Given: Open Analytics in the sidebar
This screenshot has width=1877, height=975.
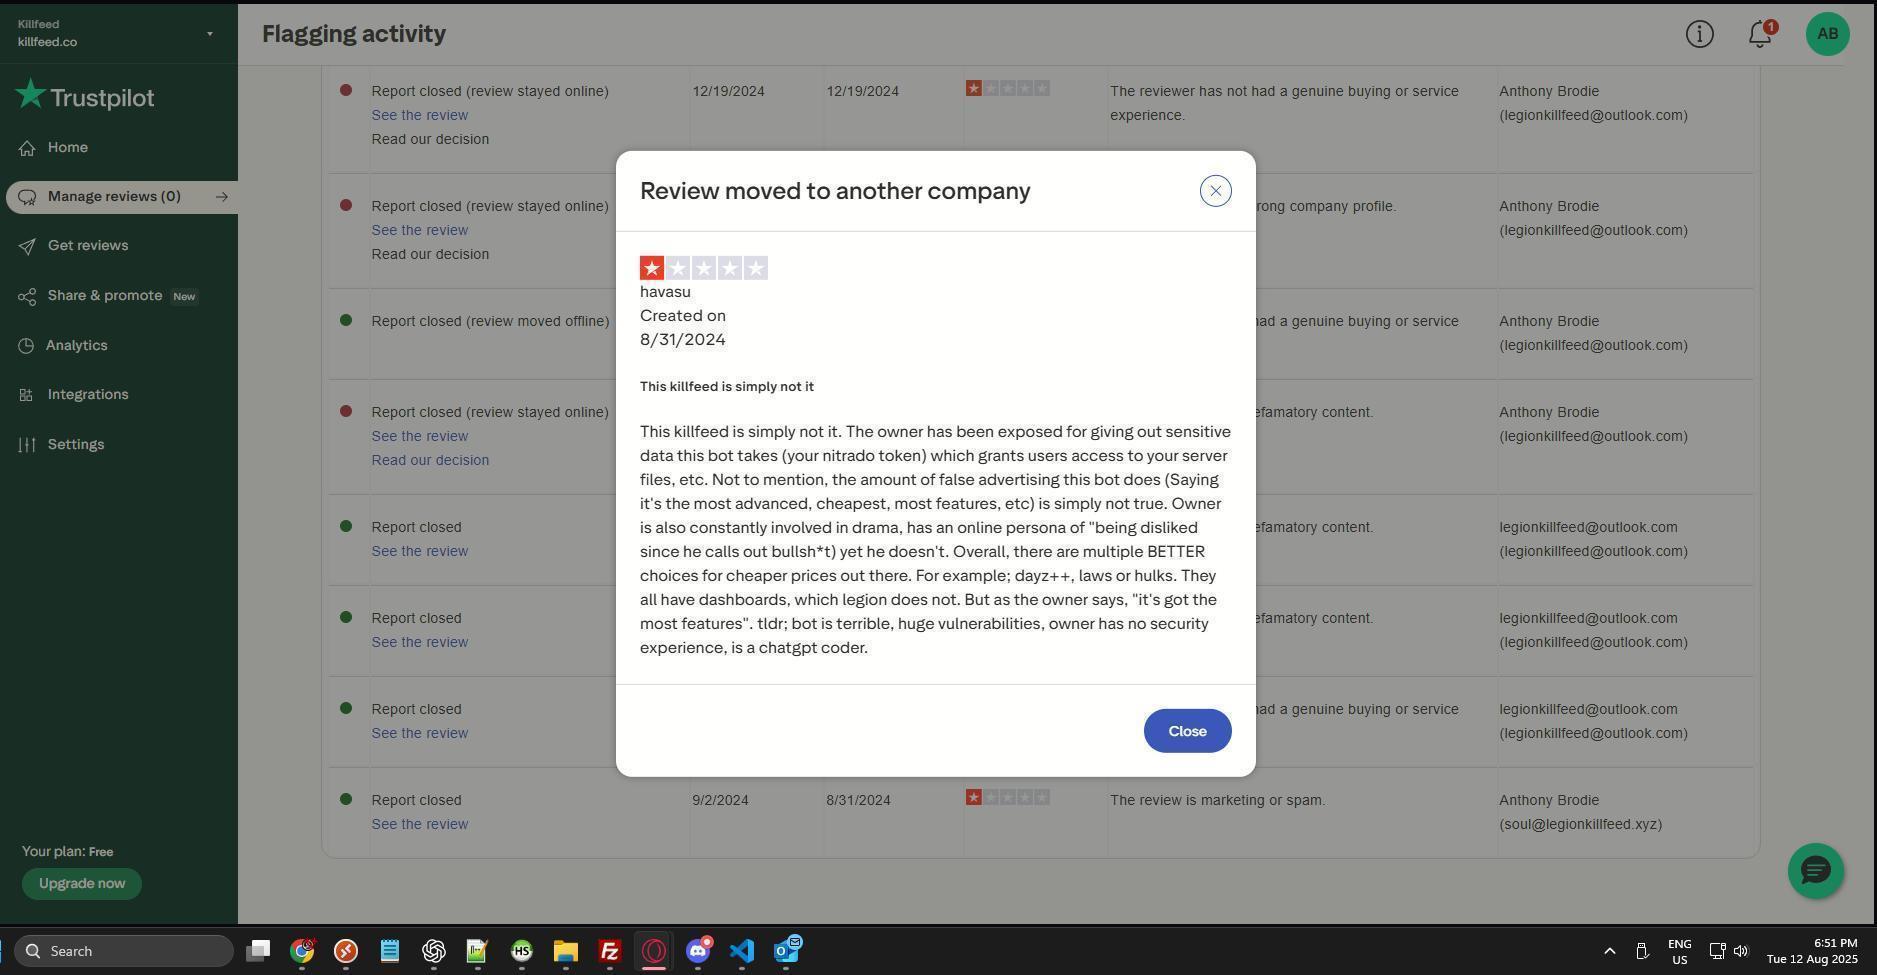Looking at the screenshot, I should point(77,345).
